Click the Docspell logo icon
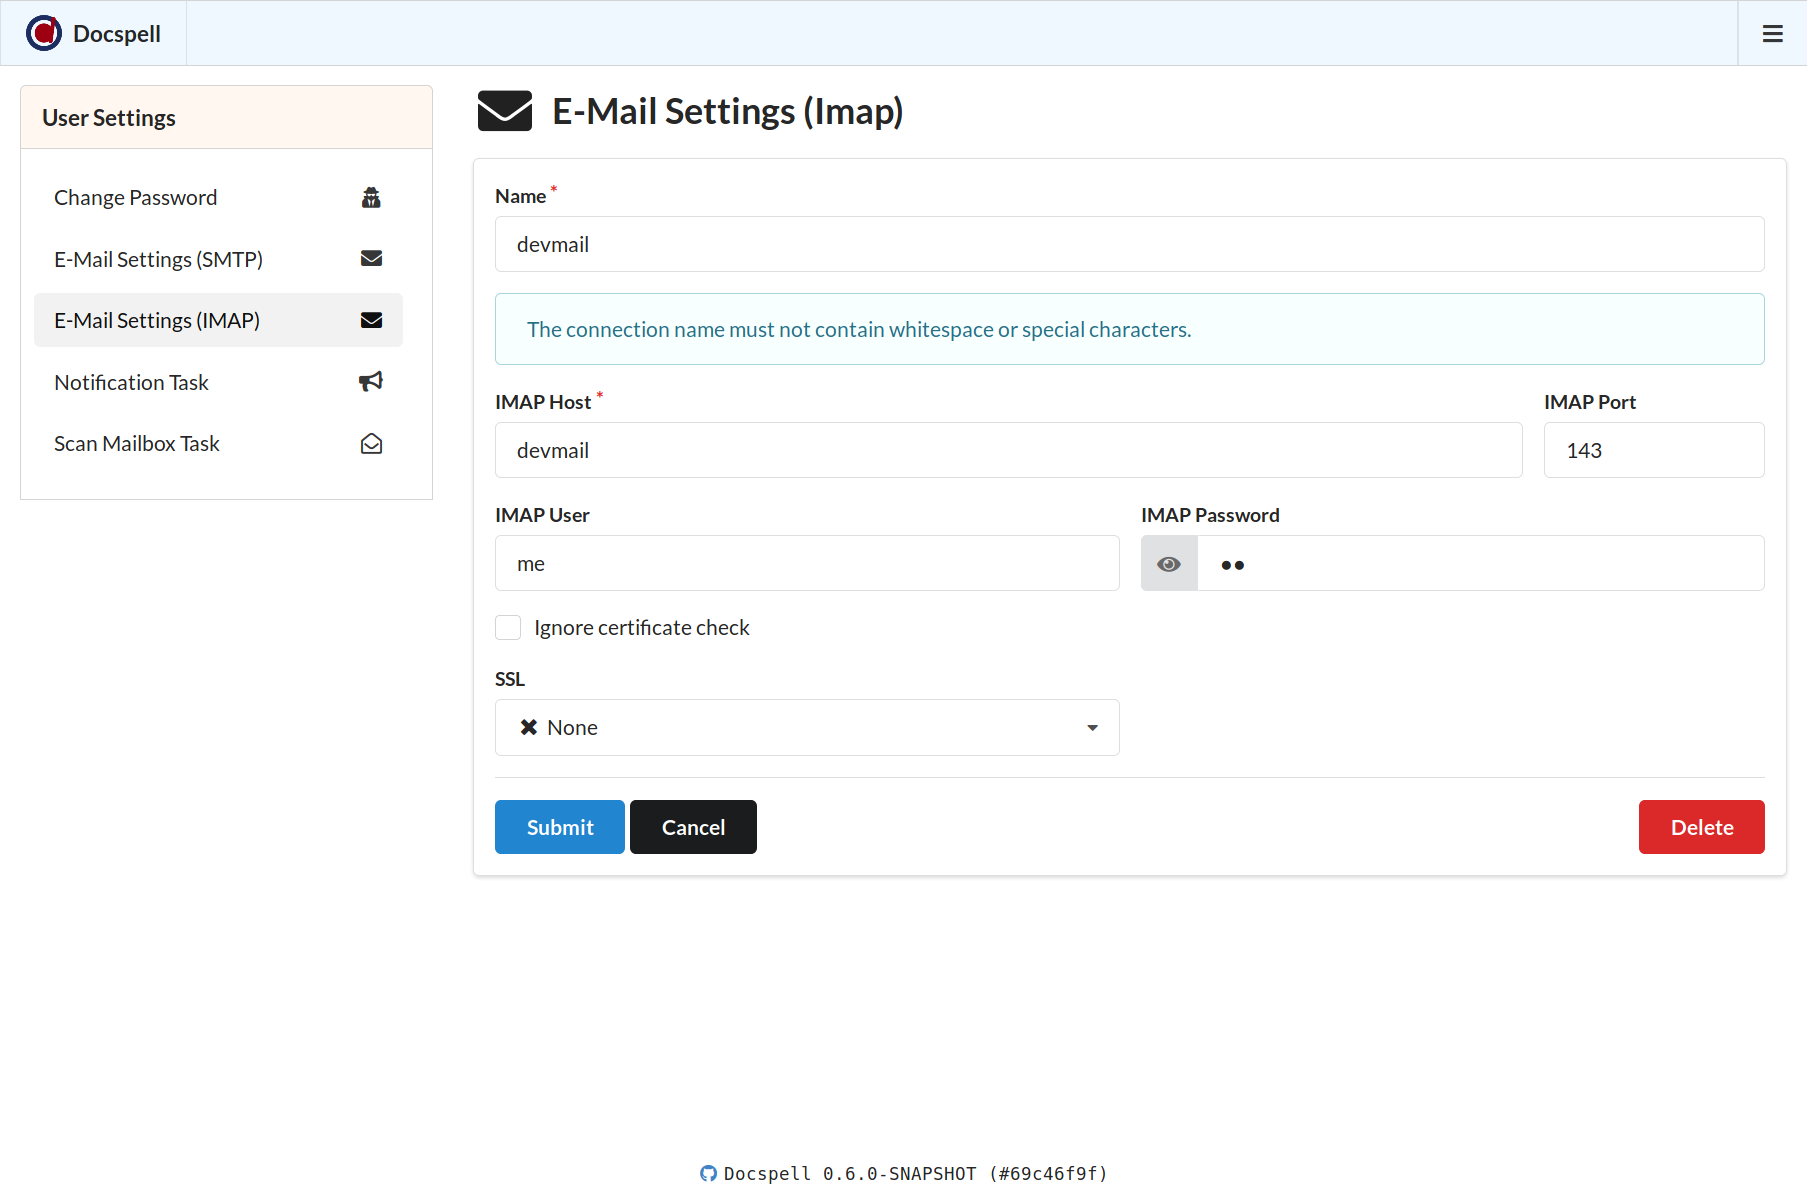The width and height of the screenshot is (1807, 1188). pos(44,33)
